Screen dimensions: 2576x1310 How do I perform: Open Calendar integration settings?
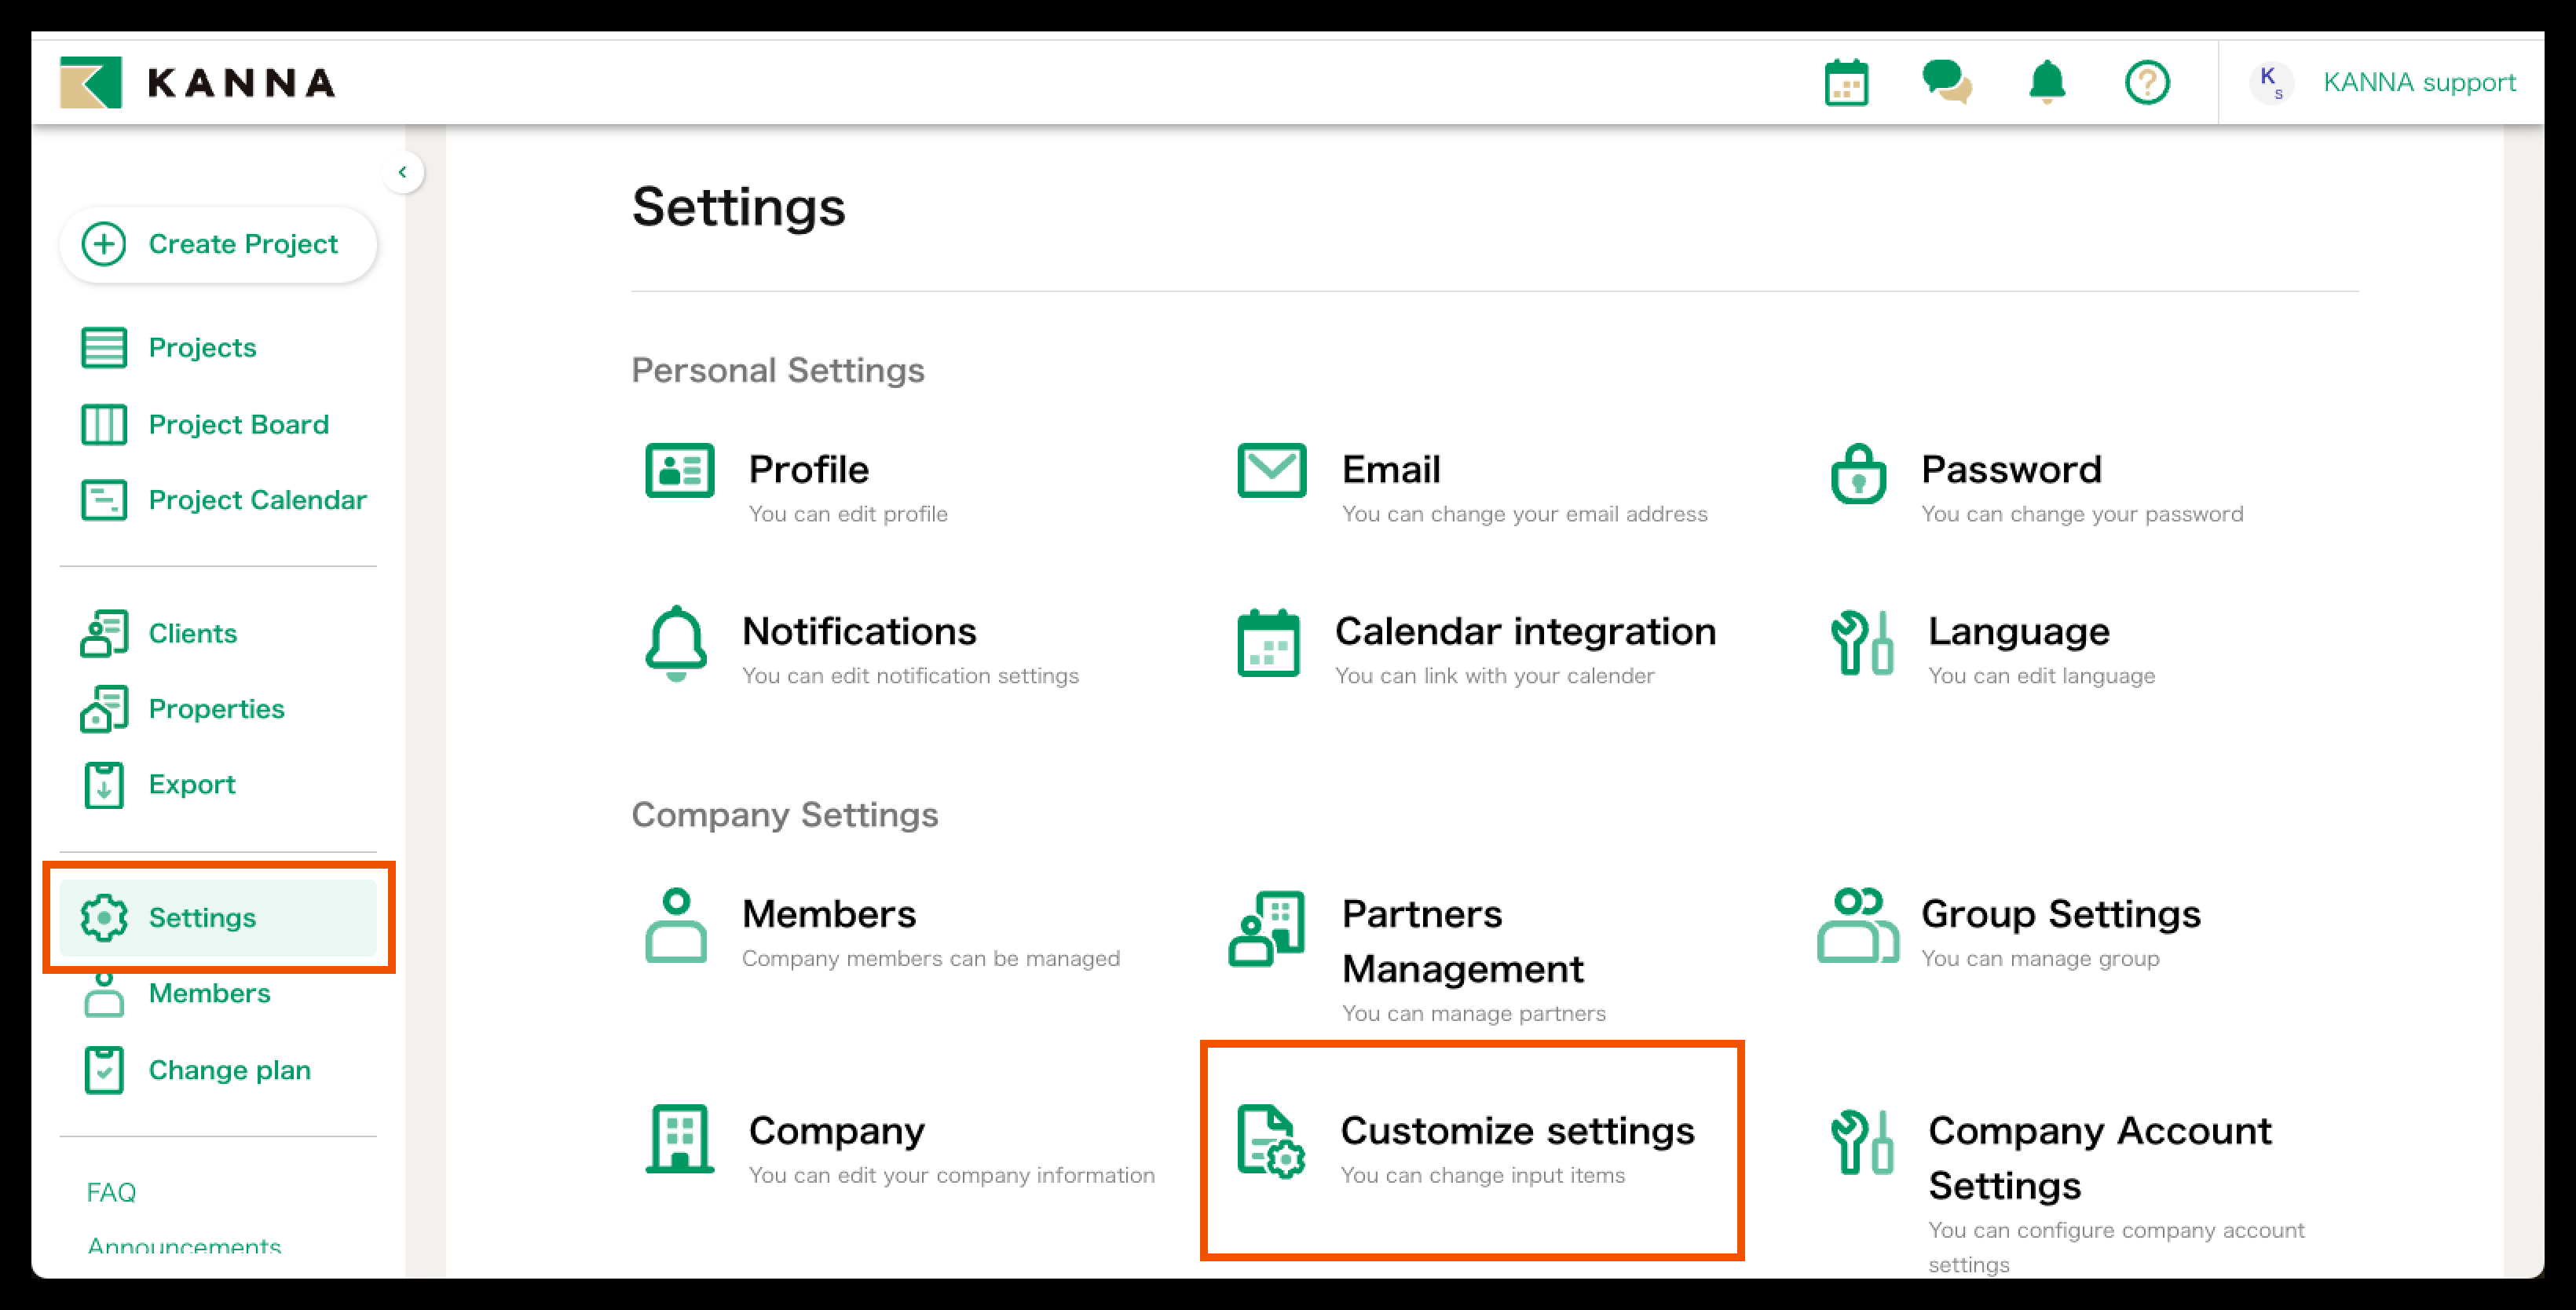click(1524, 632)
